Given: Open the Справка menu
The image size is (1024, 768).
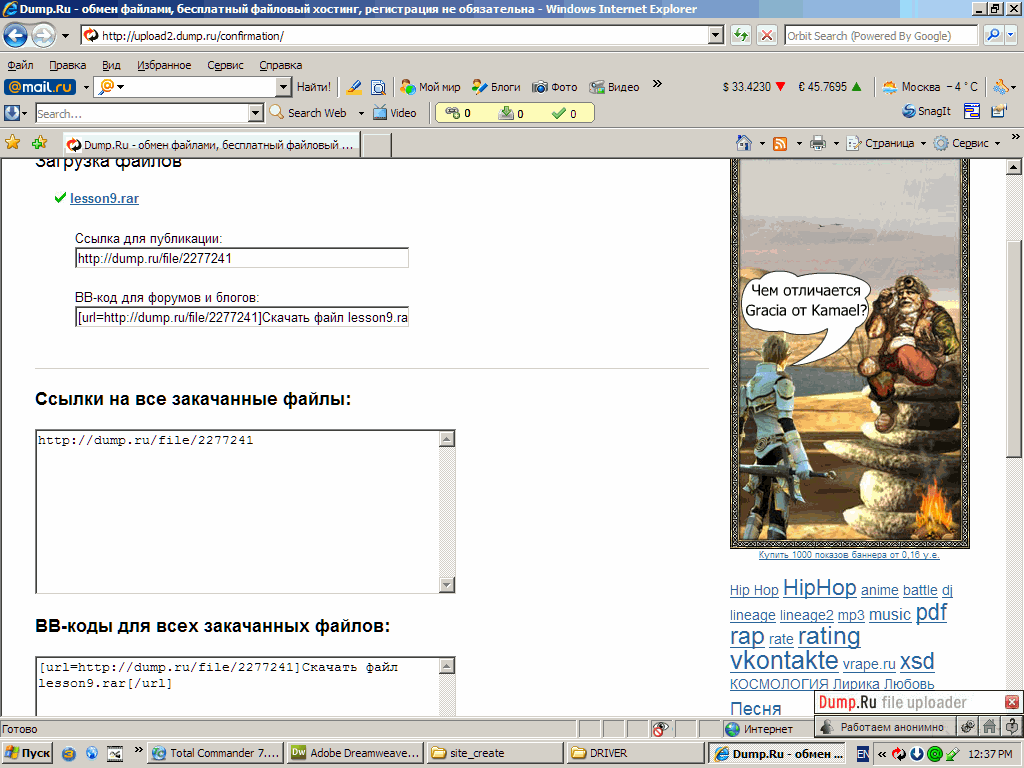Looking at the screenshot, I should [280, 65].
